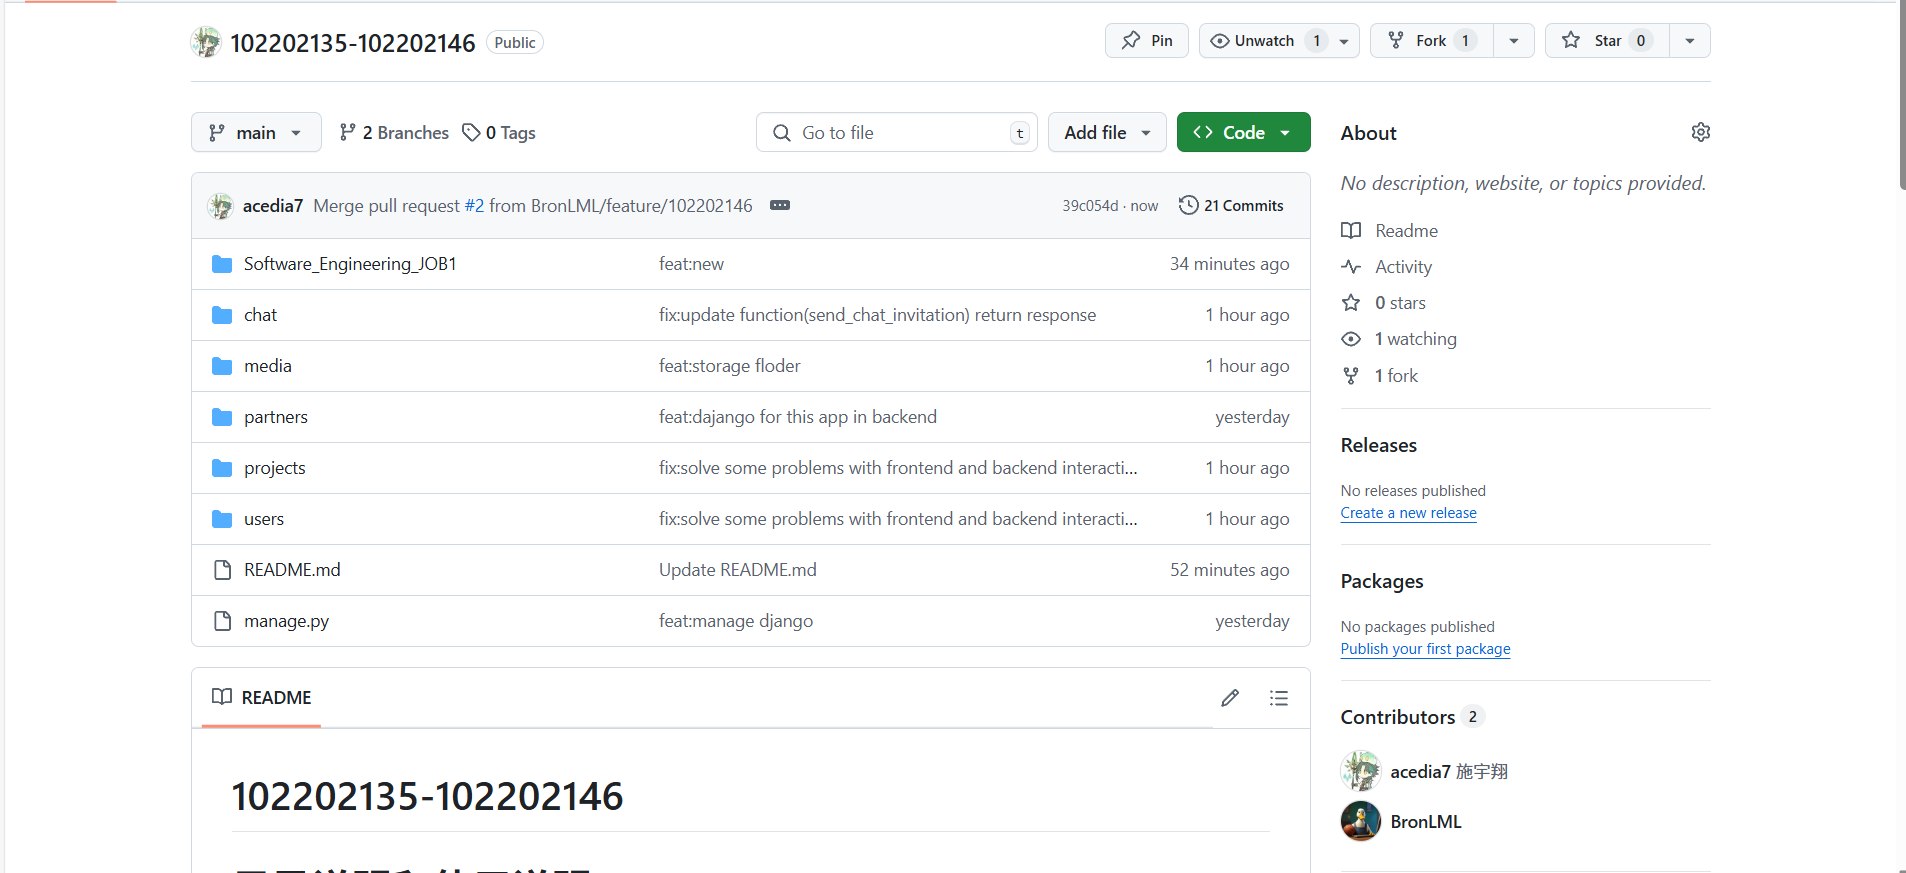Click the pencil icon to edit README
The height and width of the screenshot is (873, 1906).
pos(1230,698)
